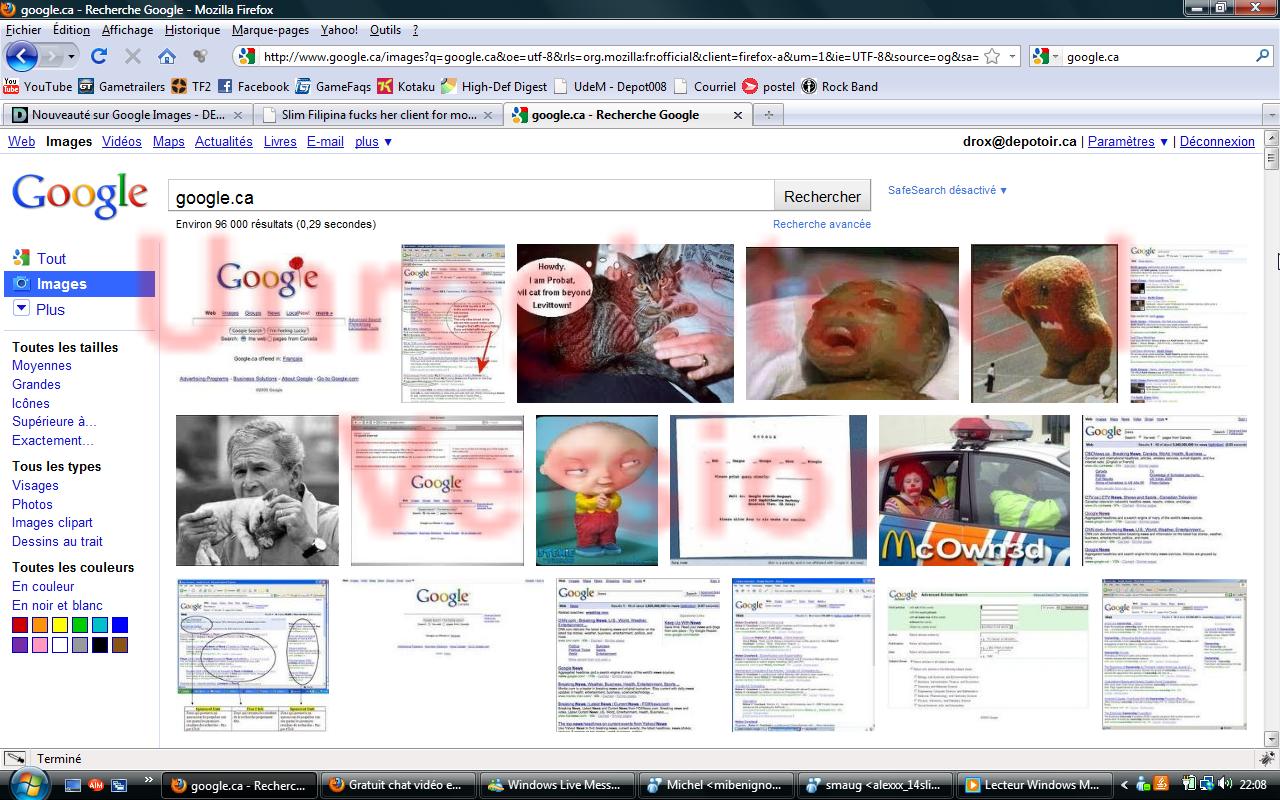
Task: Switch to Nouveauté sur Google Images tab
Action: click(126, 115)
